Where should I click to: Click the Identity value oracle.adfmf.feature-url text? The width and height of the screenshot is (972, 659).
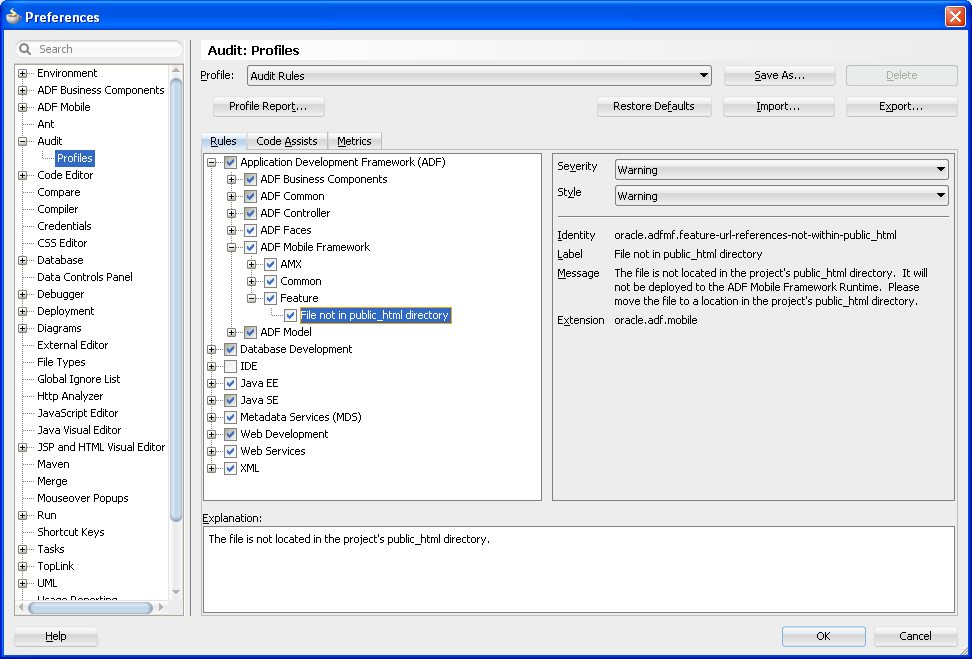[755, 236]
